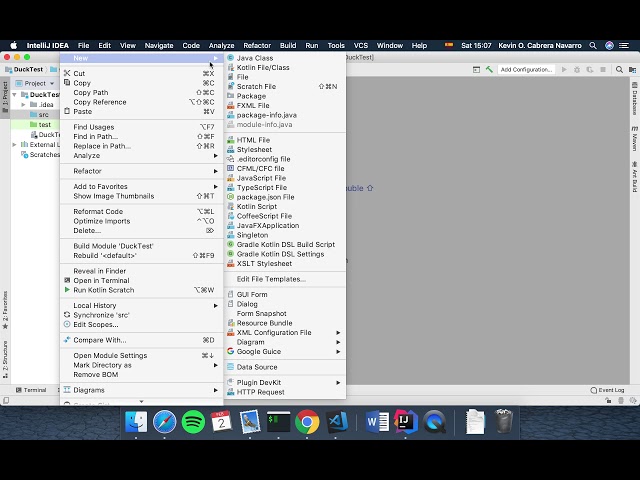The height and width of the screenshot is (480, 640).
Task: Click the XSLT Stylesheet icon
Action: 231,263
